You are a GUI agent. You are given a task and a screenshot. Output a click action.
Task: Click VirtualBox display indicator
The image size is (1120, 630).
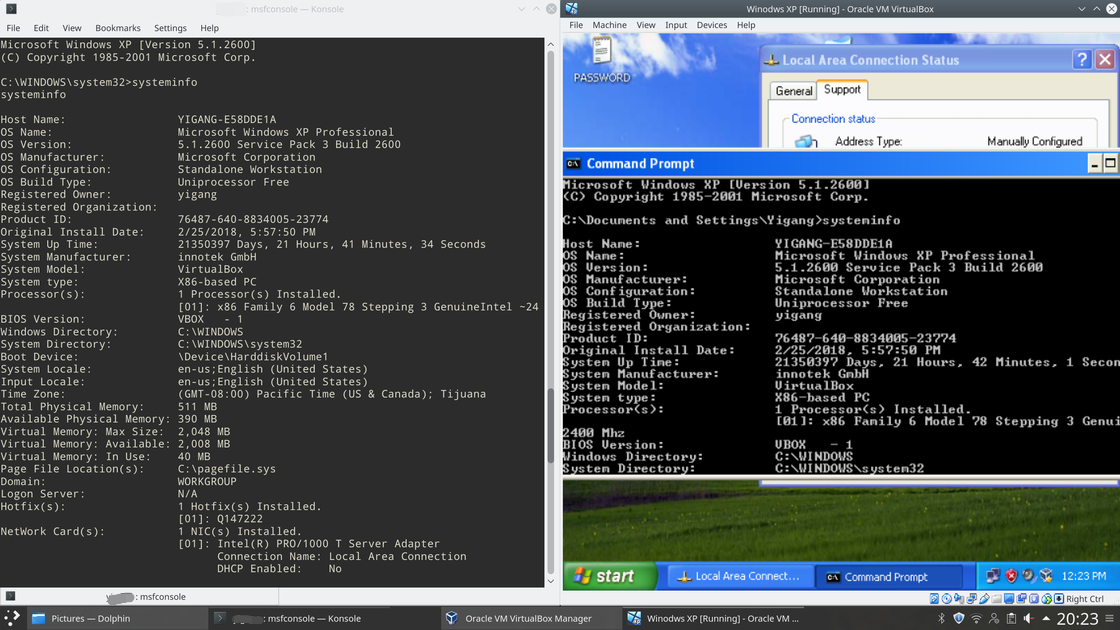1009,599
